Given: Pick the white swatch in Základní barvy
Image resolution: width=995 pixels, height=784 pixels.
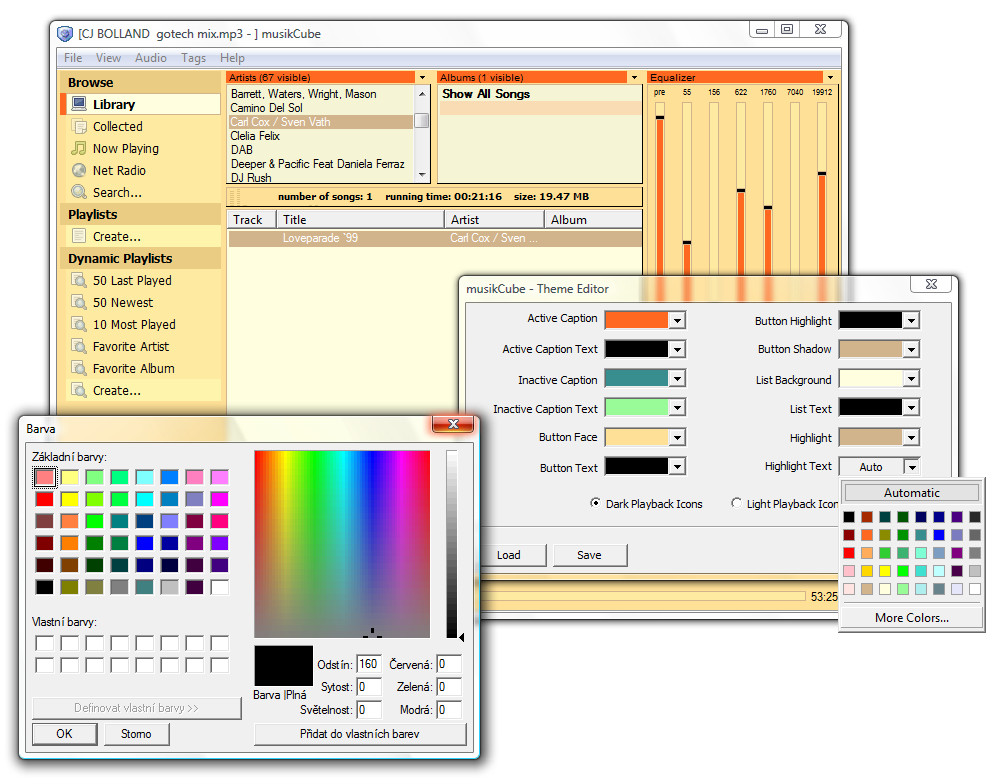Looking at the screenshot, I should (x=220, y=587).
